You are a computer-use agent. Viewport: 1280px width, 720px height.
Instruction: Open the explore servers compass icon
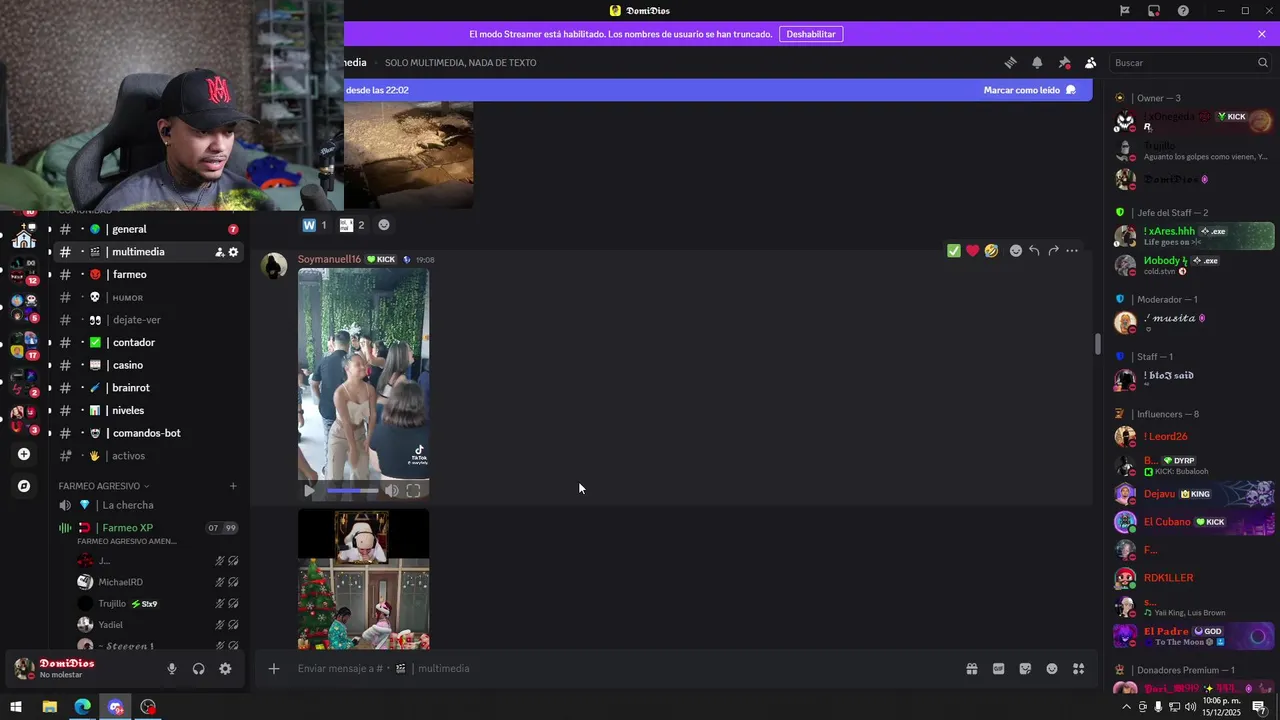pyautogui.click(x=24, y=486)
